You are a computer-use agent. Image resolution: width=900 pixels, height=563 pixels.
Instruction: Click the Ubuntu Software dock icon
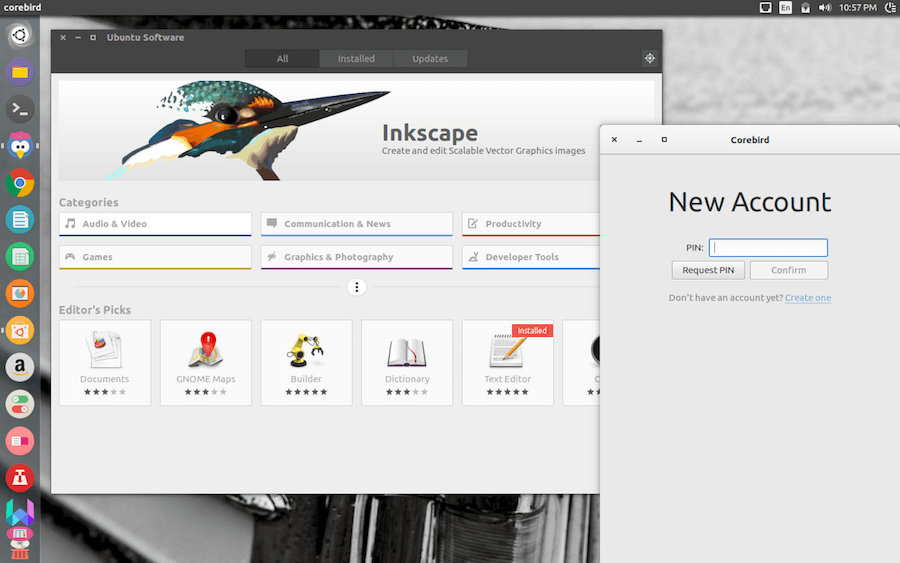tap(20, 331)
